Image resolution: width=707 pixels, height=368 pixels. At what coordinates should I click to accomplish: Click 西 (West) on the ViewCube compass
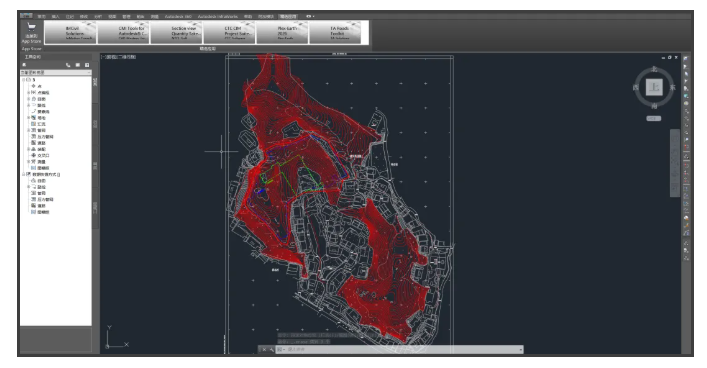[x=636, y=87]
